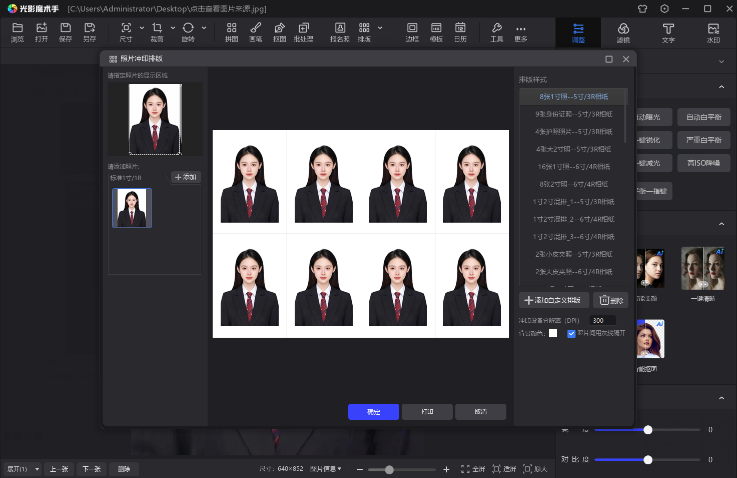Expand the 旋转 rotate dropdown arrow
The height and width of the screenshot is (478, 737).
(204, 27)
